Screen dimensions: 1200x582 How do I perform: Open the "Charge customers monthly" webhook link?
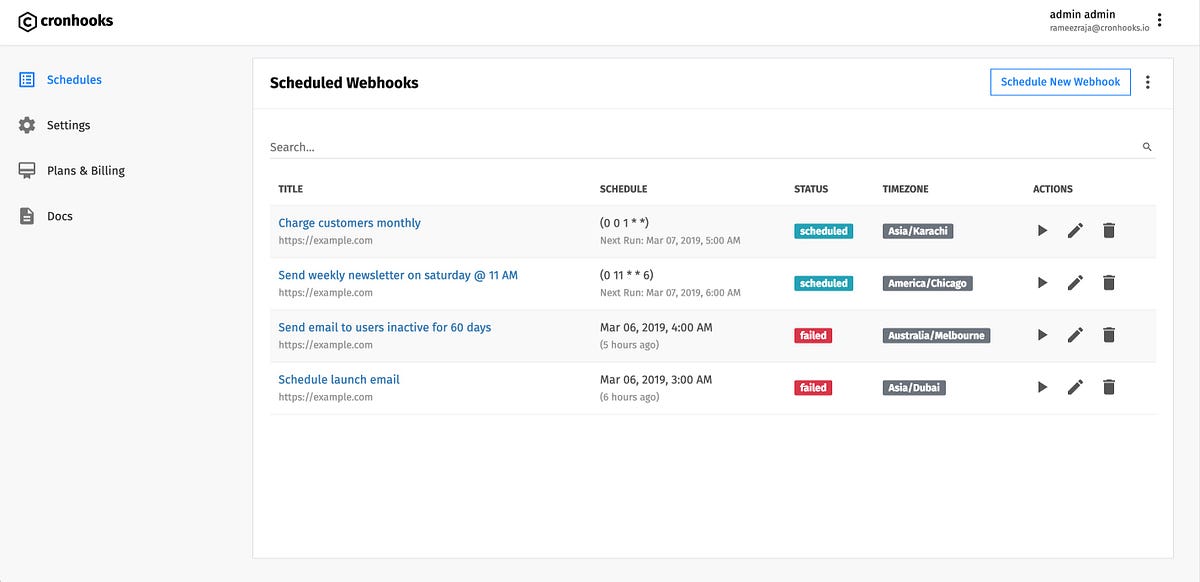[x=348, y=222]
